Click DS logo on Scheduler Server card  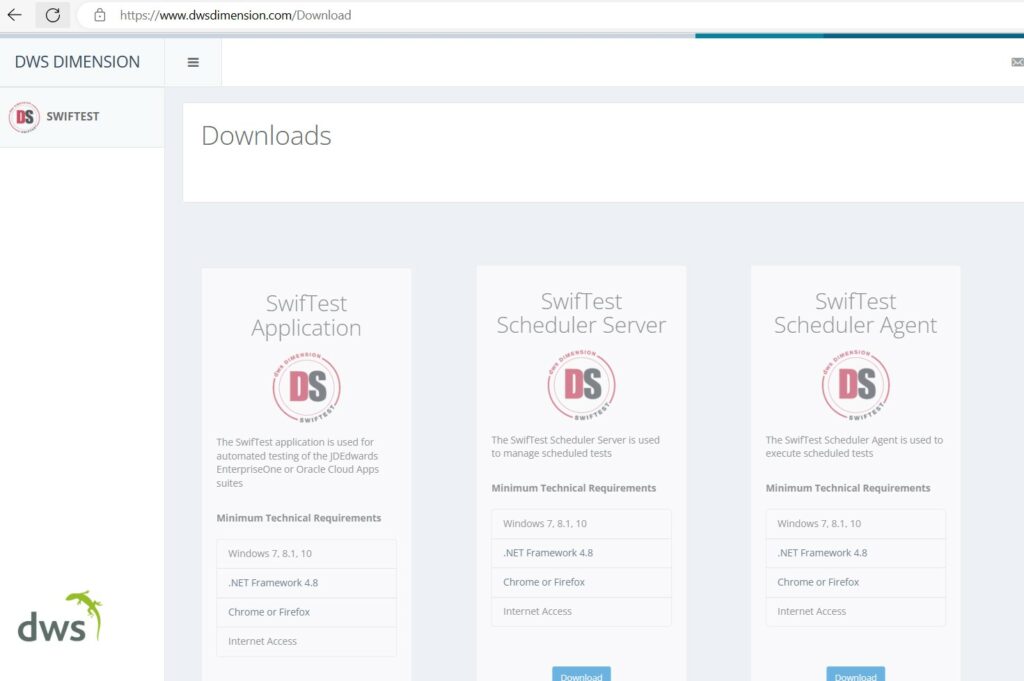(581, 385)
